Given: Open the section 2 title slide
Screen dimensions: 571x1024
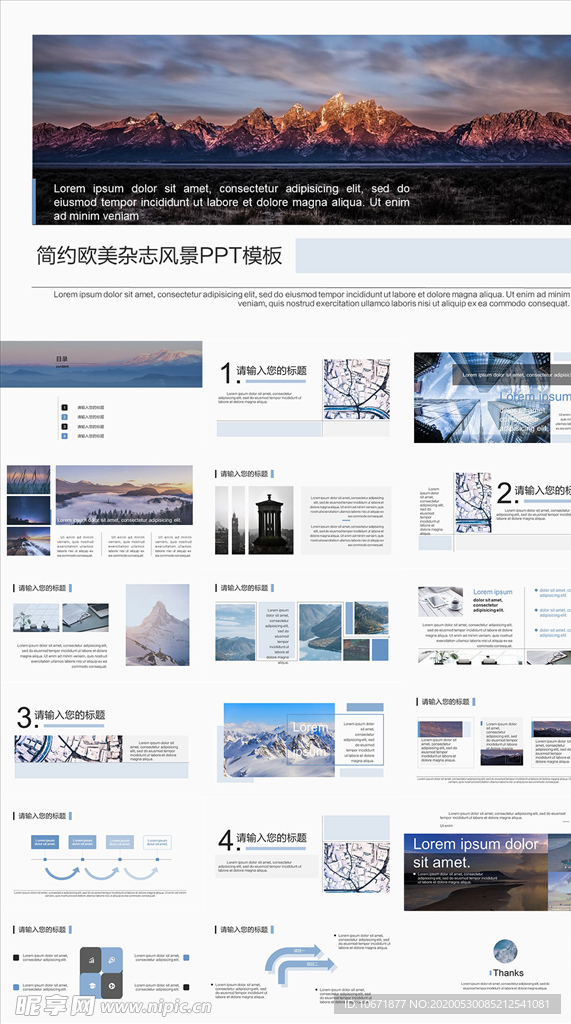Looking at the screenshot, I should click(x=495, y=511).
